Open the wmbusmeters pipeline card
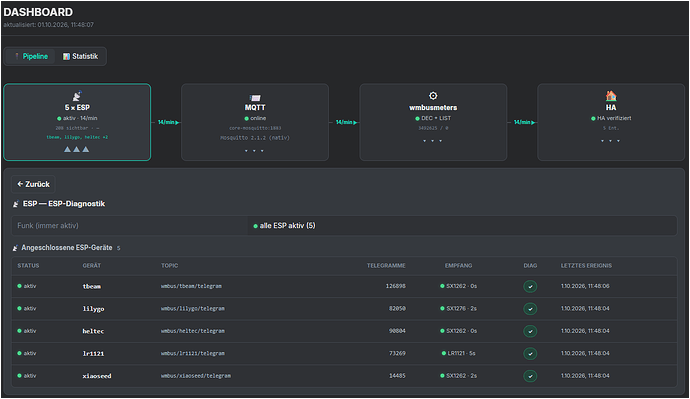The width and height of the screenshot is (690, 399). (x=433, y=122)
